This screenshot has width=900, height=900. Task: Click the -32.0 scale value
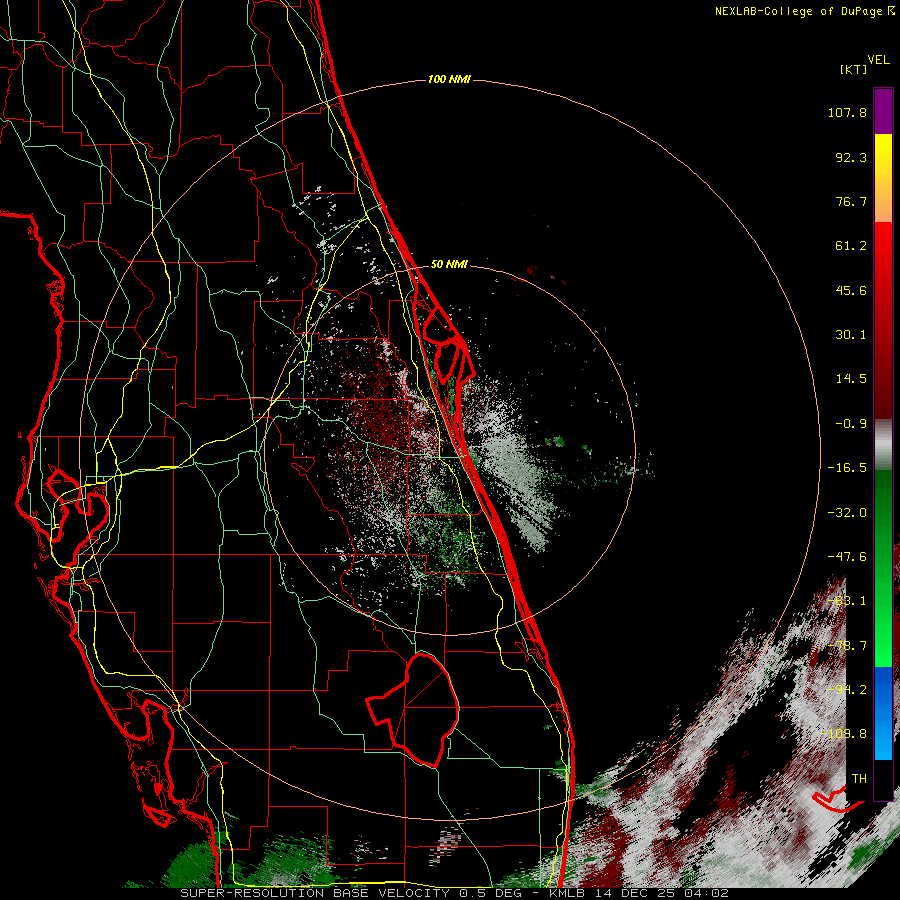click(847, 513)
